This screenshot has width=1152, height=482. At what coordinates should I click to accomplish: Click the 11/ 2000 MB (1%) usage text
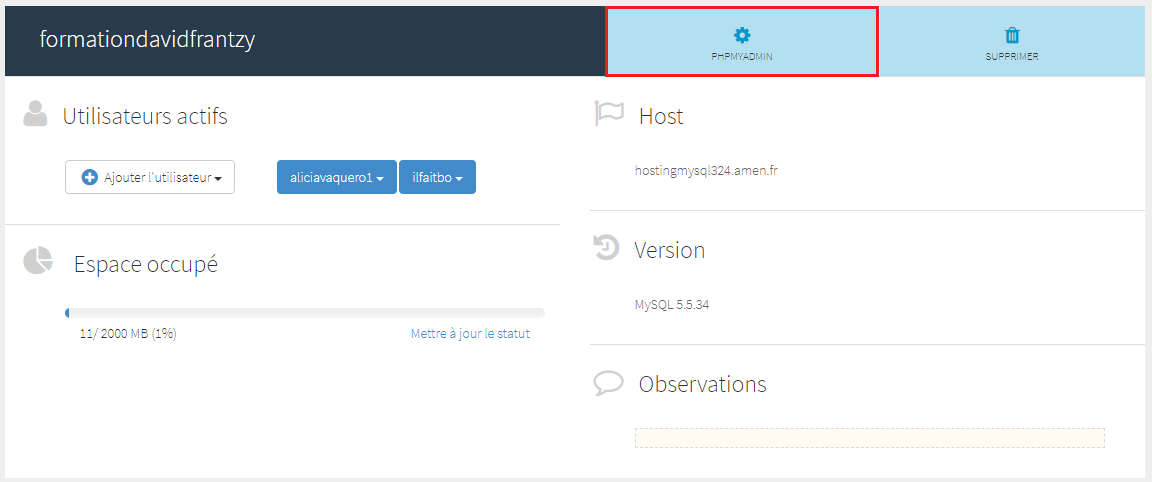click(128, 334)
